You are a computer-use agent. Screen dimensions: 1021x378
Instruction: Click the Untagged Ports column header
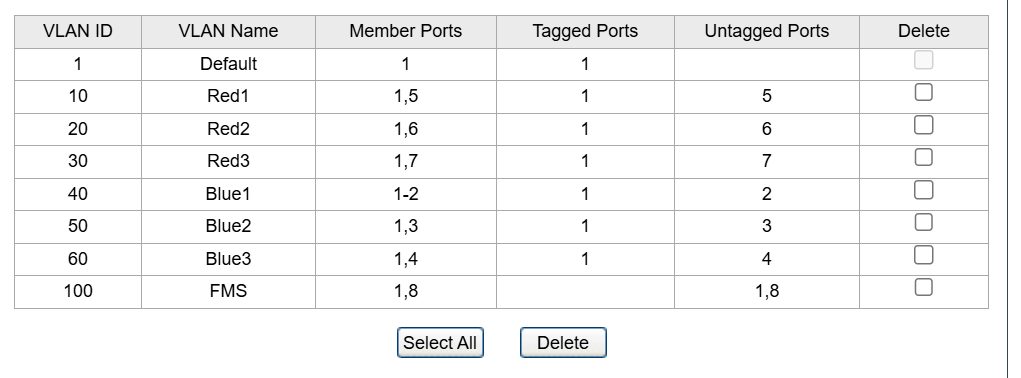click(766, 31)
